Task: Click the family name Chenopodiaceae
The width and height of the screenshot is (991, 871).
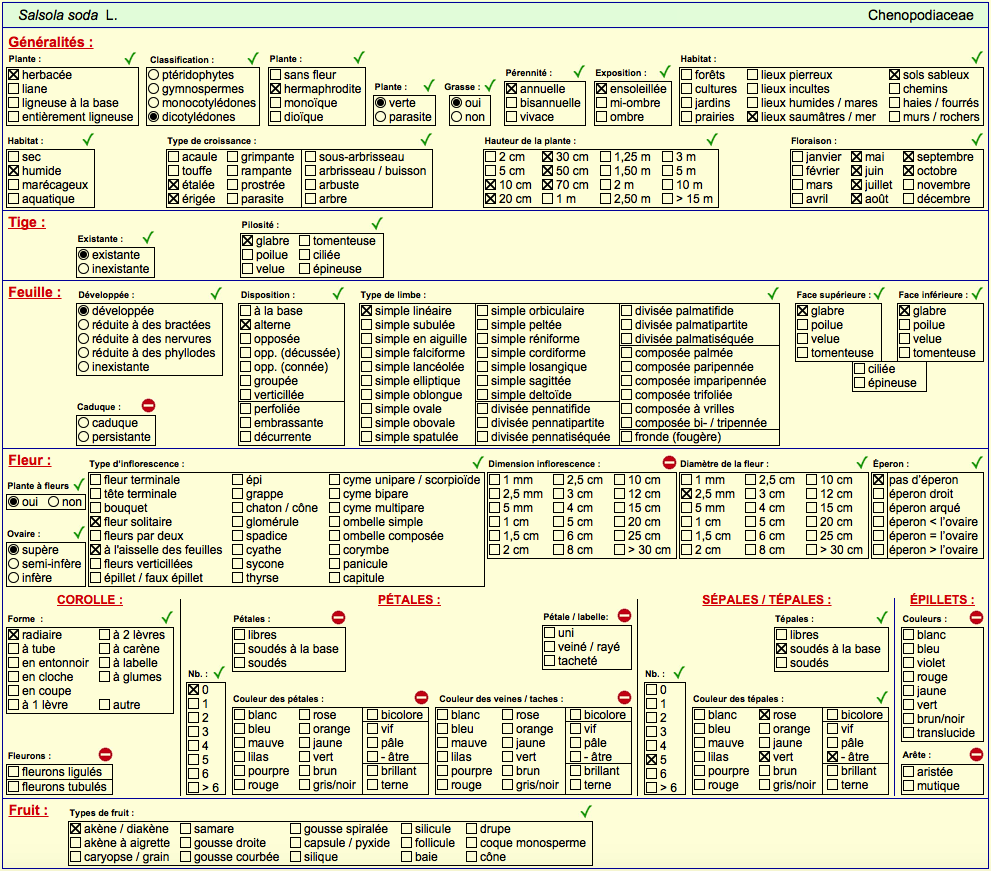Action: (x=920, y=15)
